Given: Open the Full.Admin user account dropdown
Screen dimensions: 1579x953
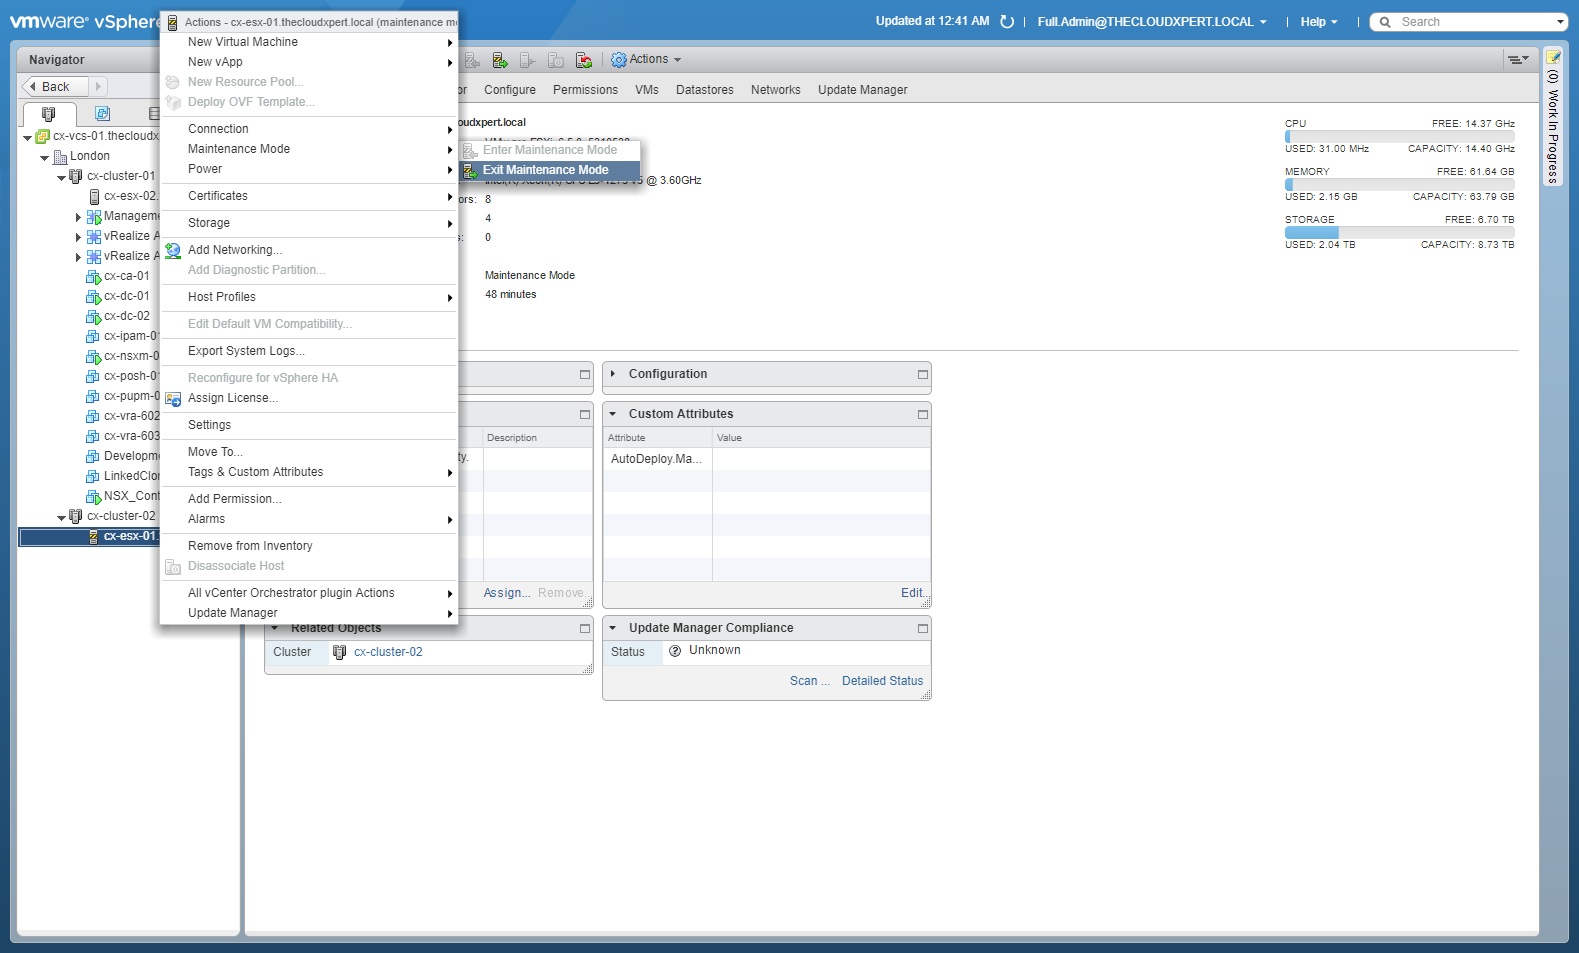Looking at the screenshot, I should click(1151, 22).
